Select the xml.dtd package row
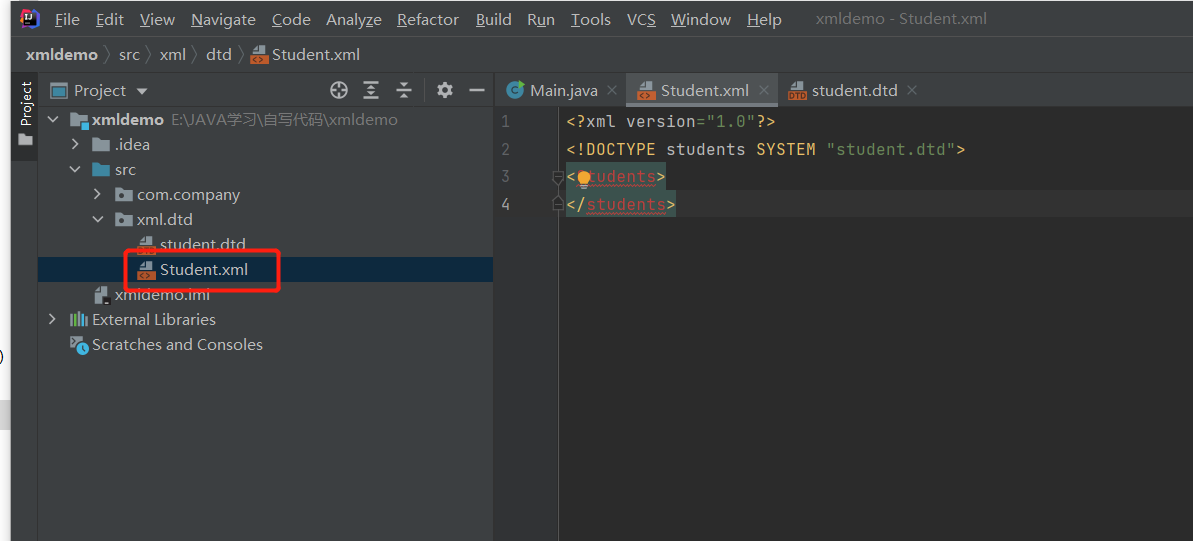Screen dimensions: 1193x541 (266, 219)
